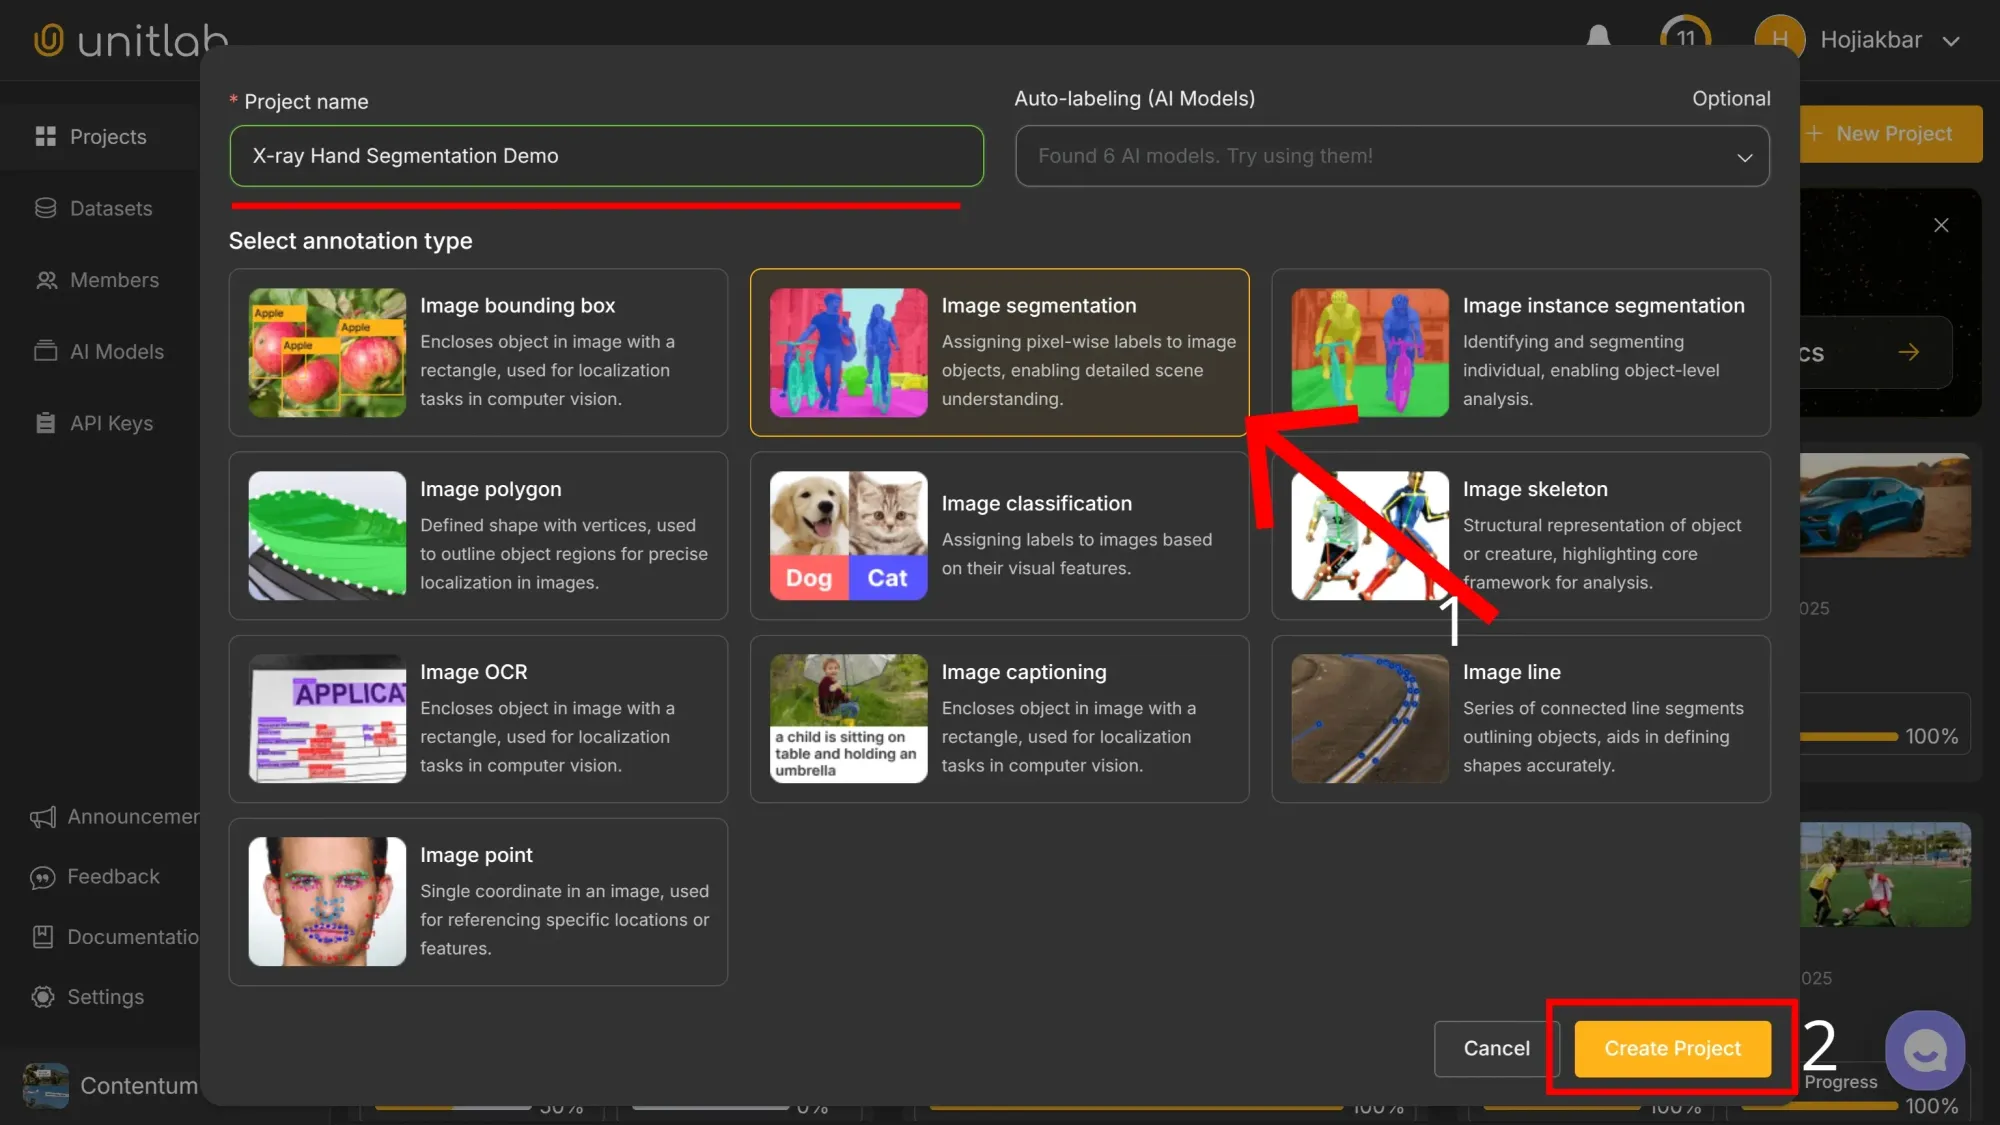Click the Project name input field

[x=606, y=156]
